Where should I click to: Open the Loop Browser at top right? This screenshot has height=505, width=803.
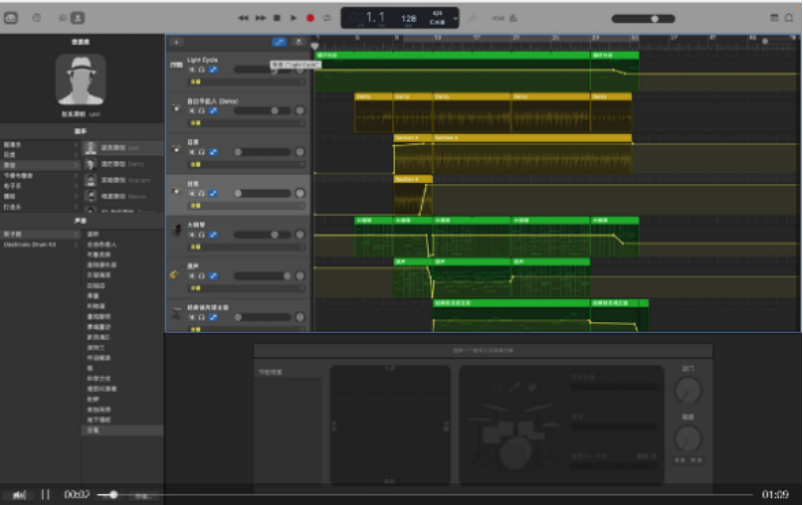click(788, 18)
